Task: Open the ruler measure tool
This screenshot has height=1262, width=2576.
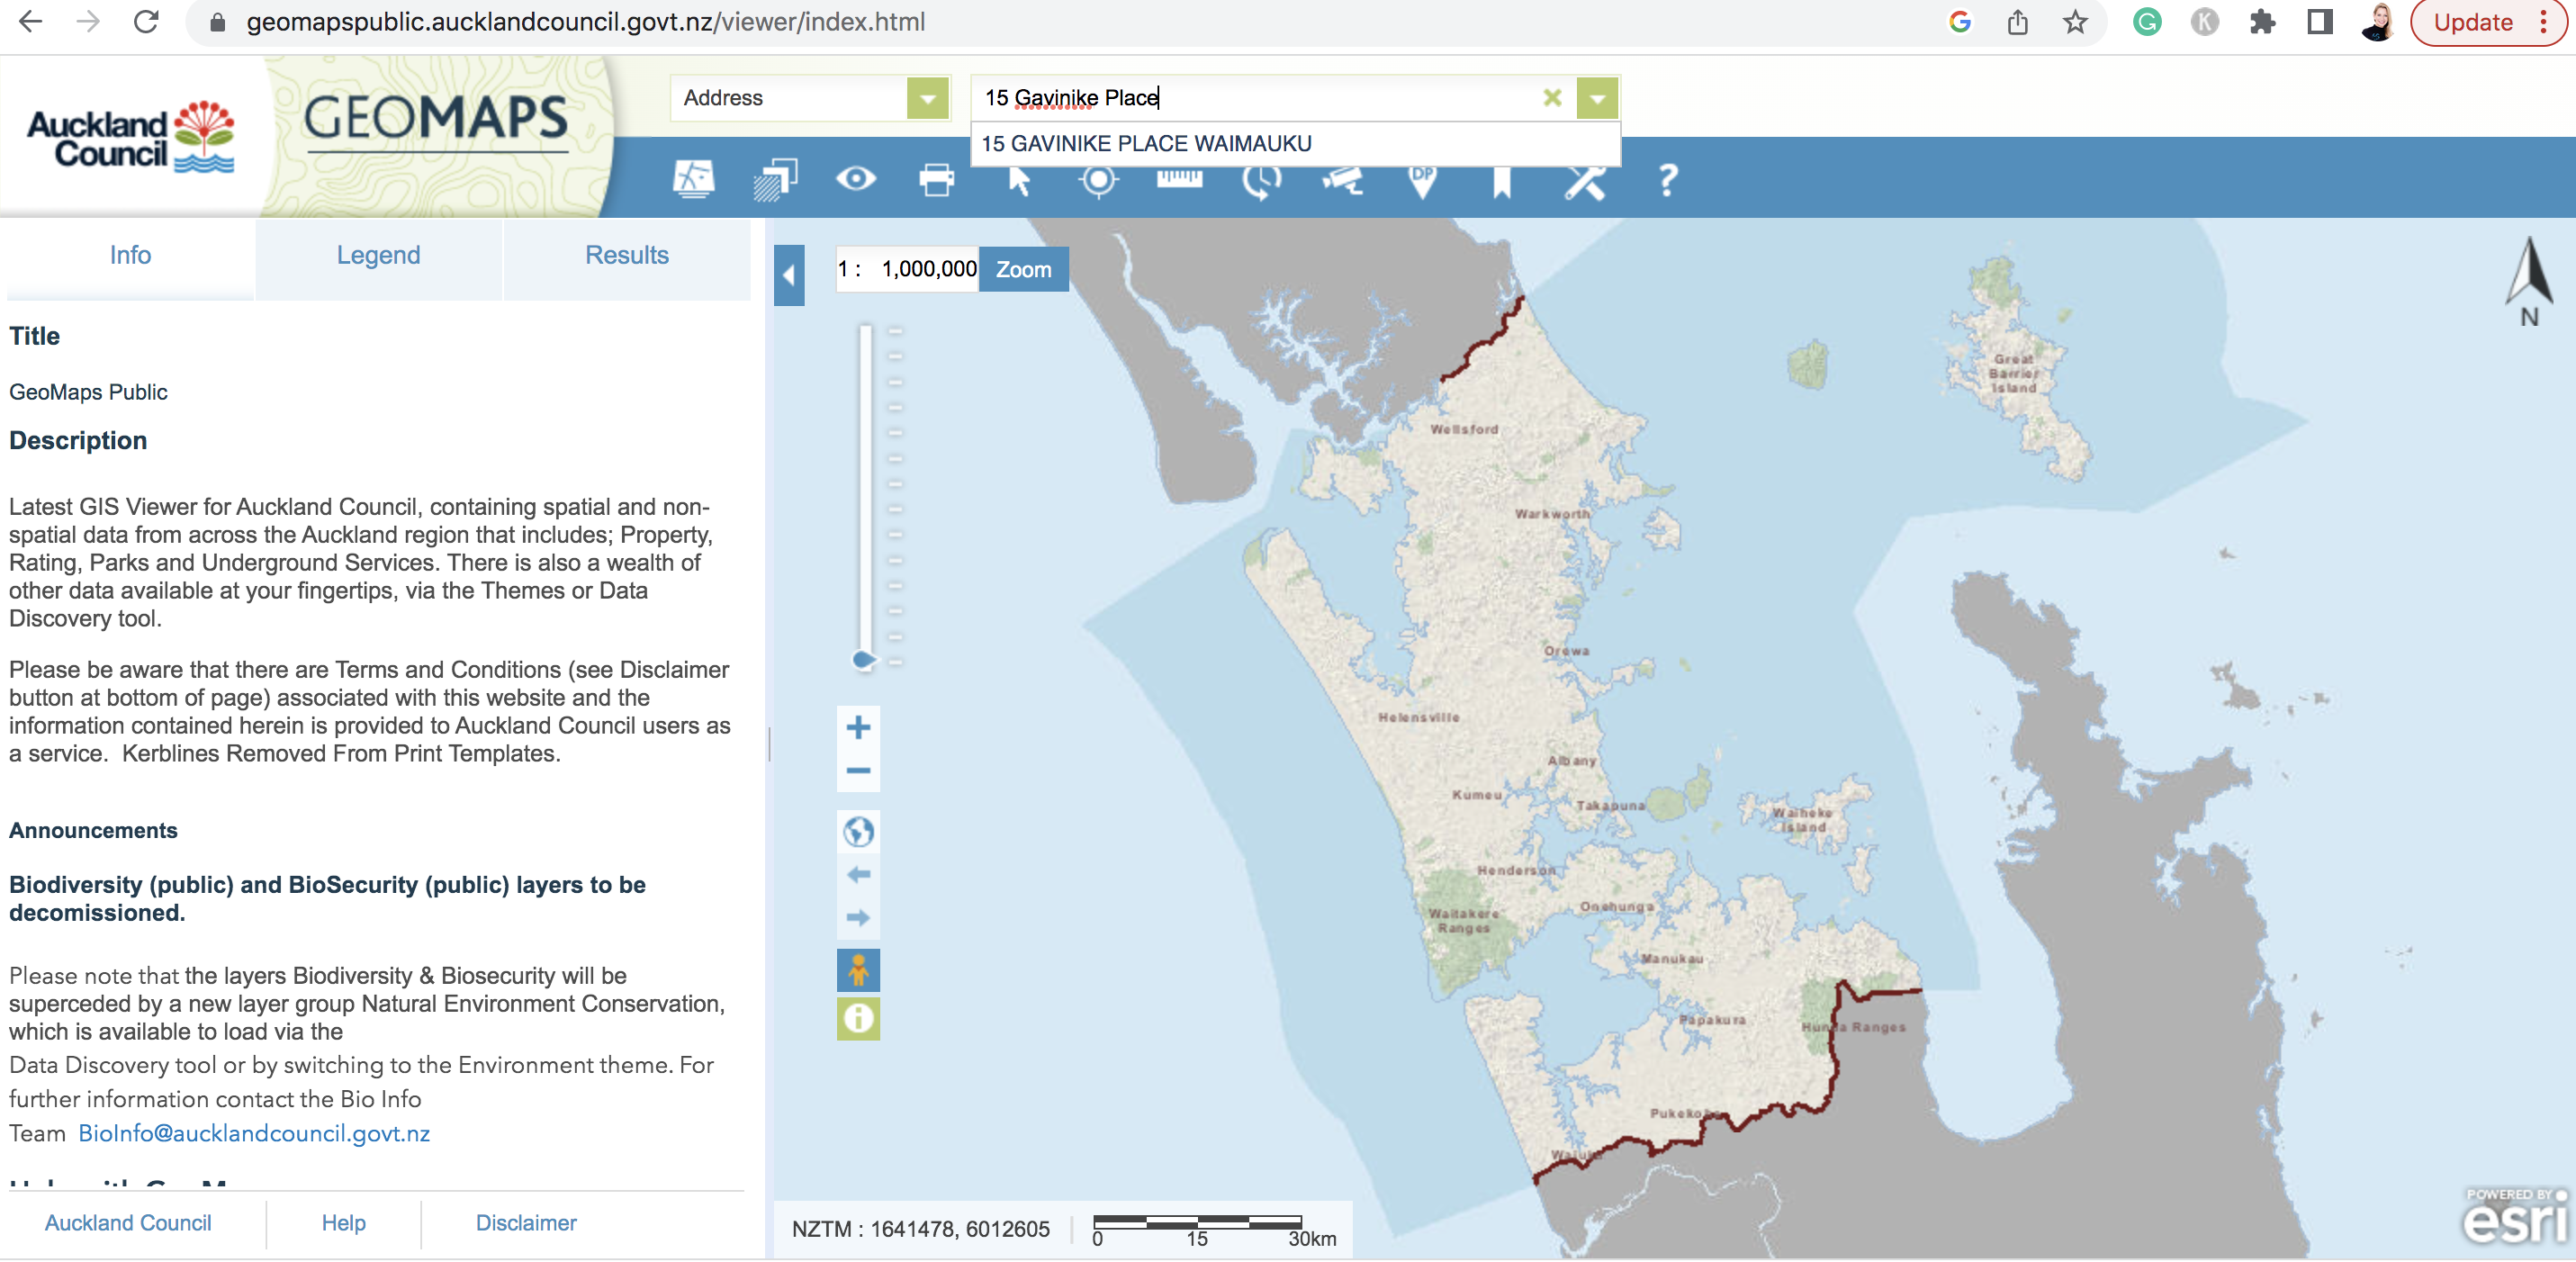Action: click(x=1180, y=179)
